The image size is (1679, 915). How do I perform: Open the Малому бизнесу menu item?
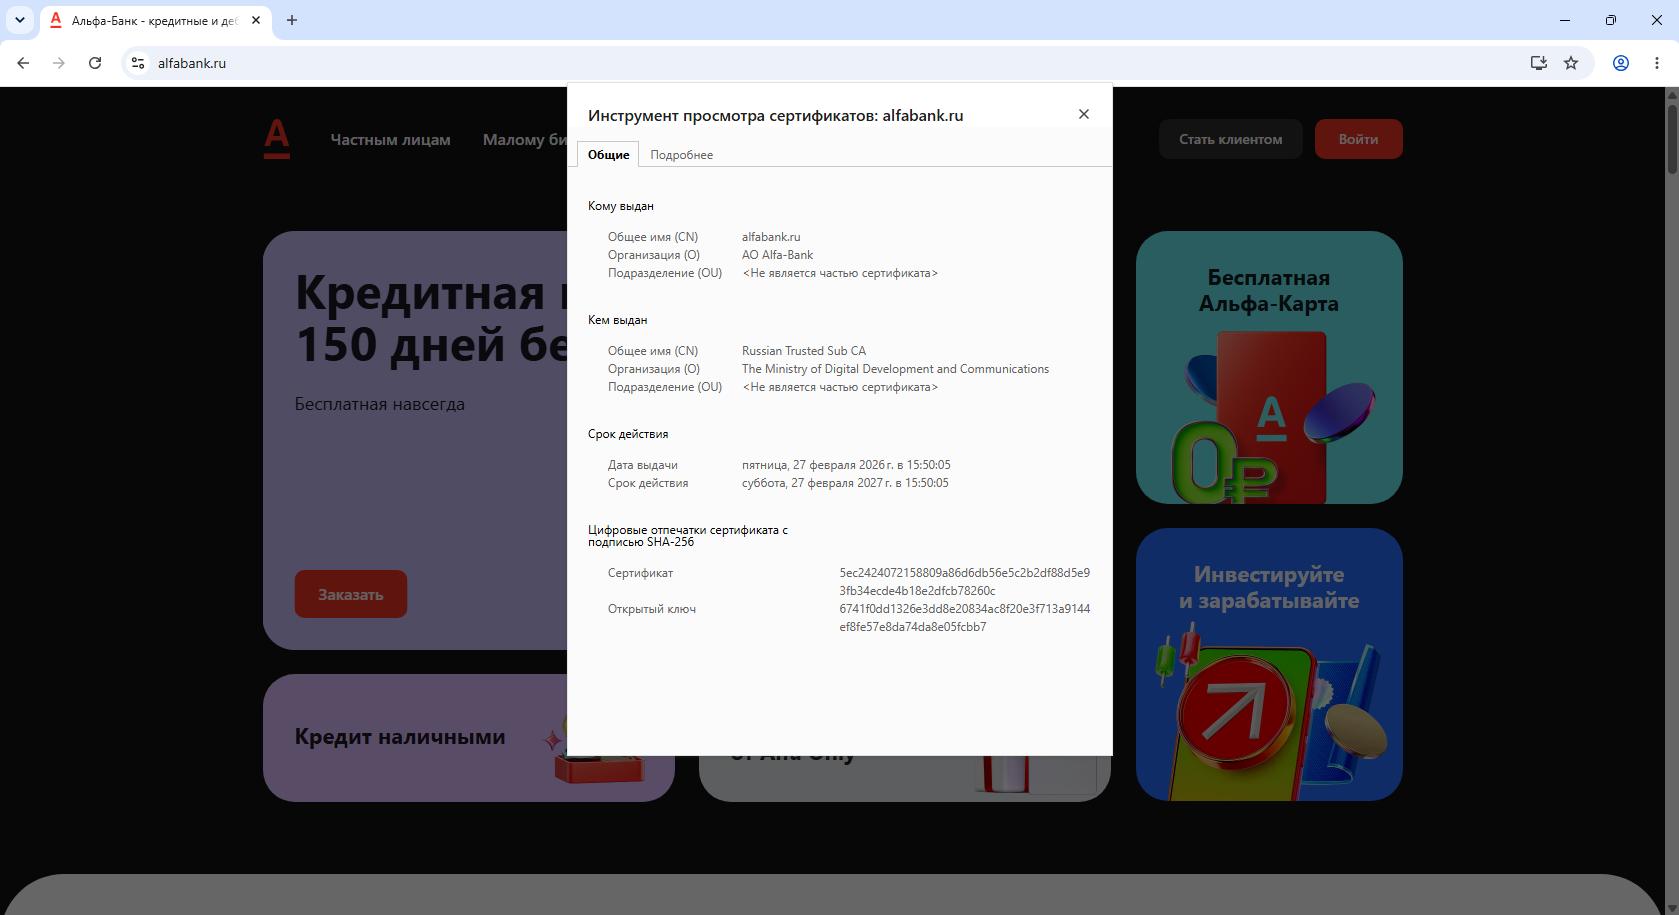(525, 140)
